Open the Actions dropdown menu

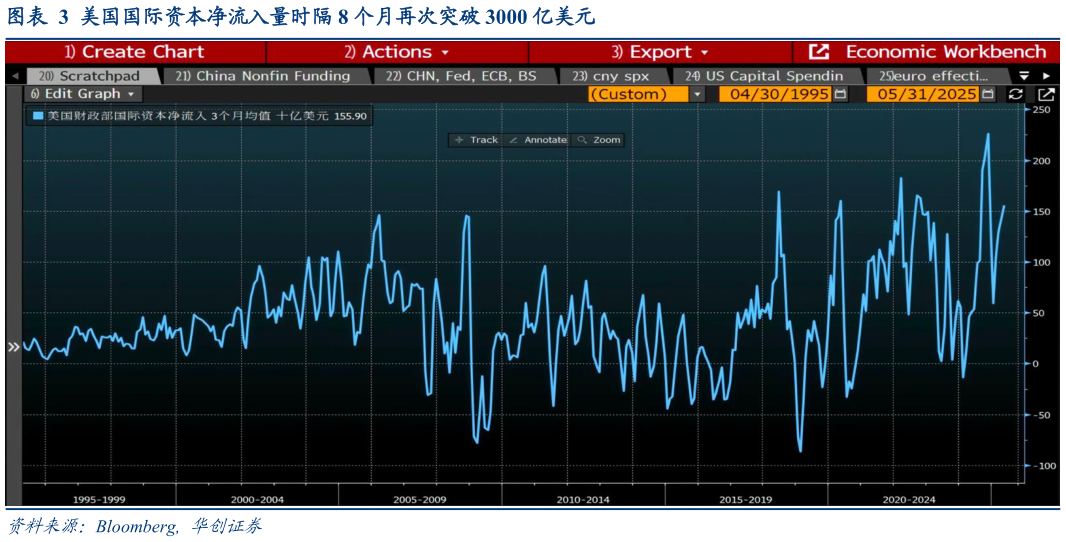(x=396, y=52)
